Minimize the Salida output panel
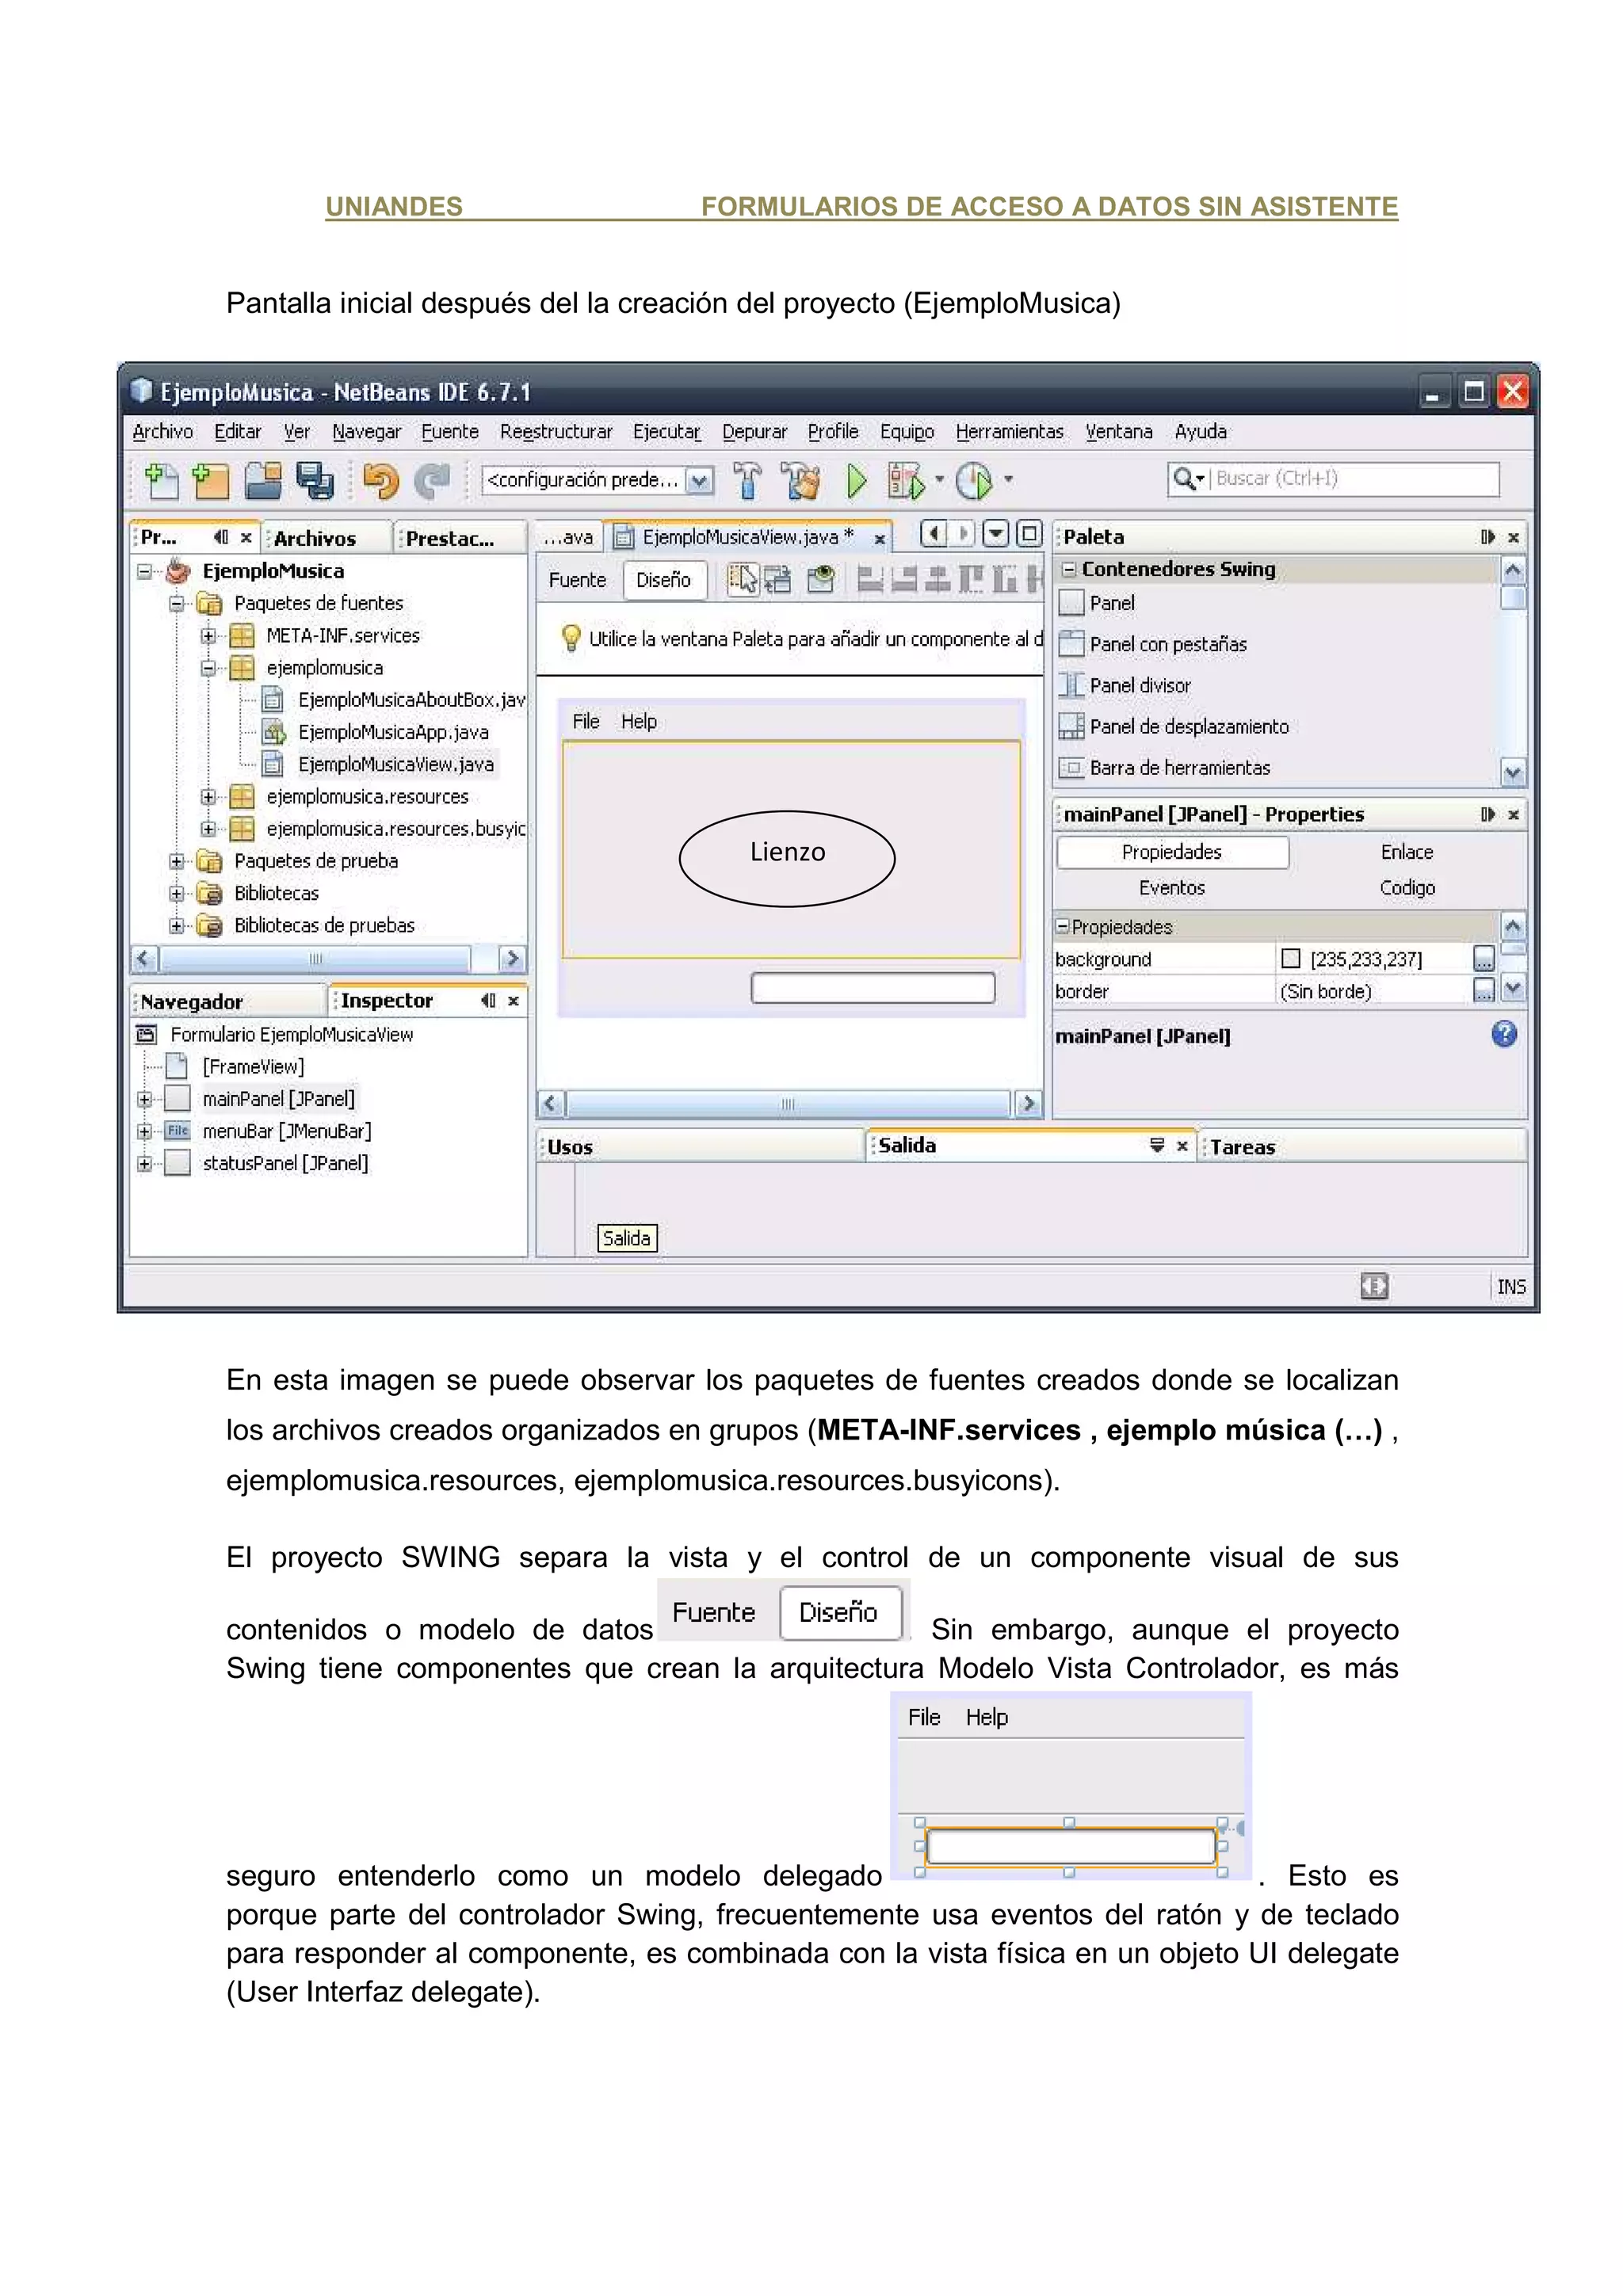 [x=1157, y=1145]
